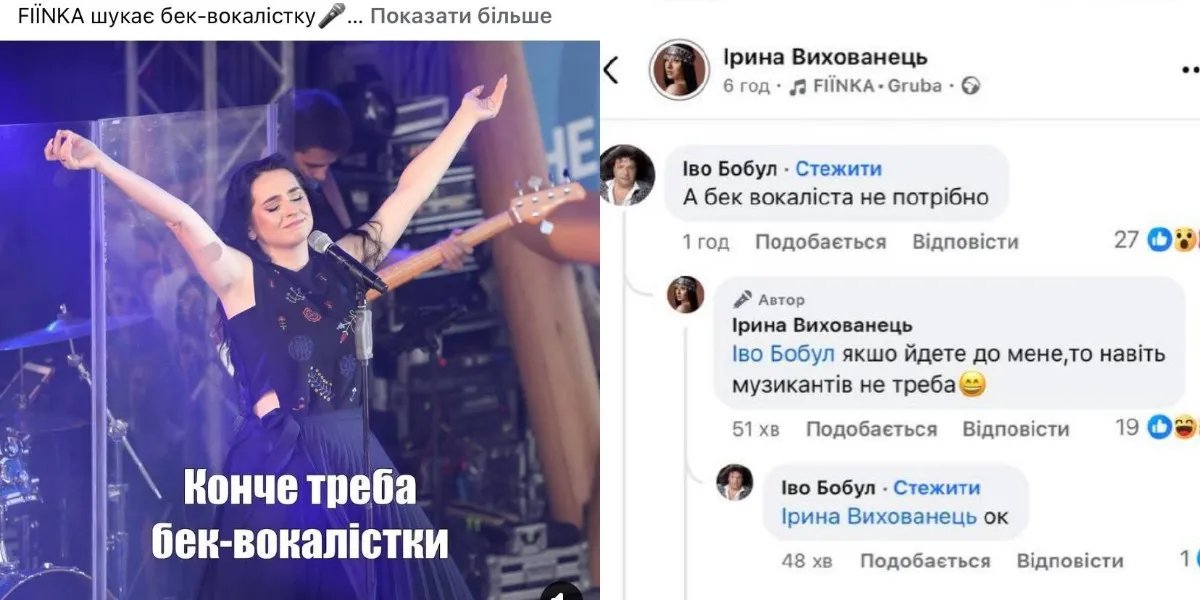The height and width of the screenshot is (600, 1200).
Task: Open Іво Бобул's small avatar on 'ок' reply
Action: (735, 483)
